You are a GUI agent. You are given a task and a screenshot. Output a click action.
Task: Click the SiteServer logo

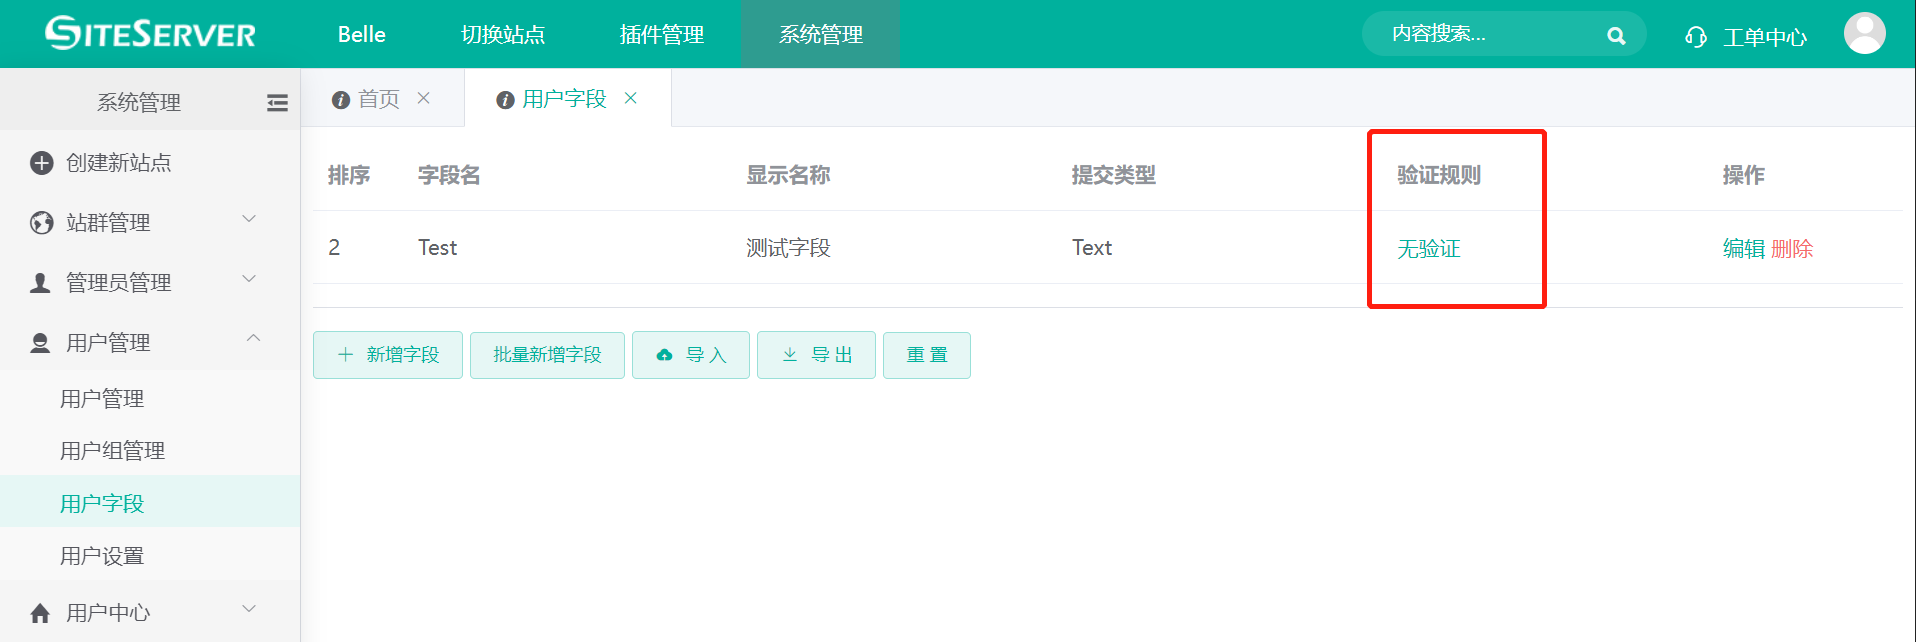click(x=151, y=33)
